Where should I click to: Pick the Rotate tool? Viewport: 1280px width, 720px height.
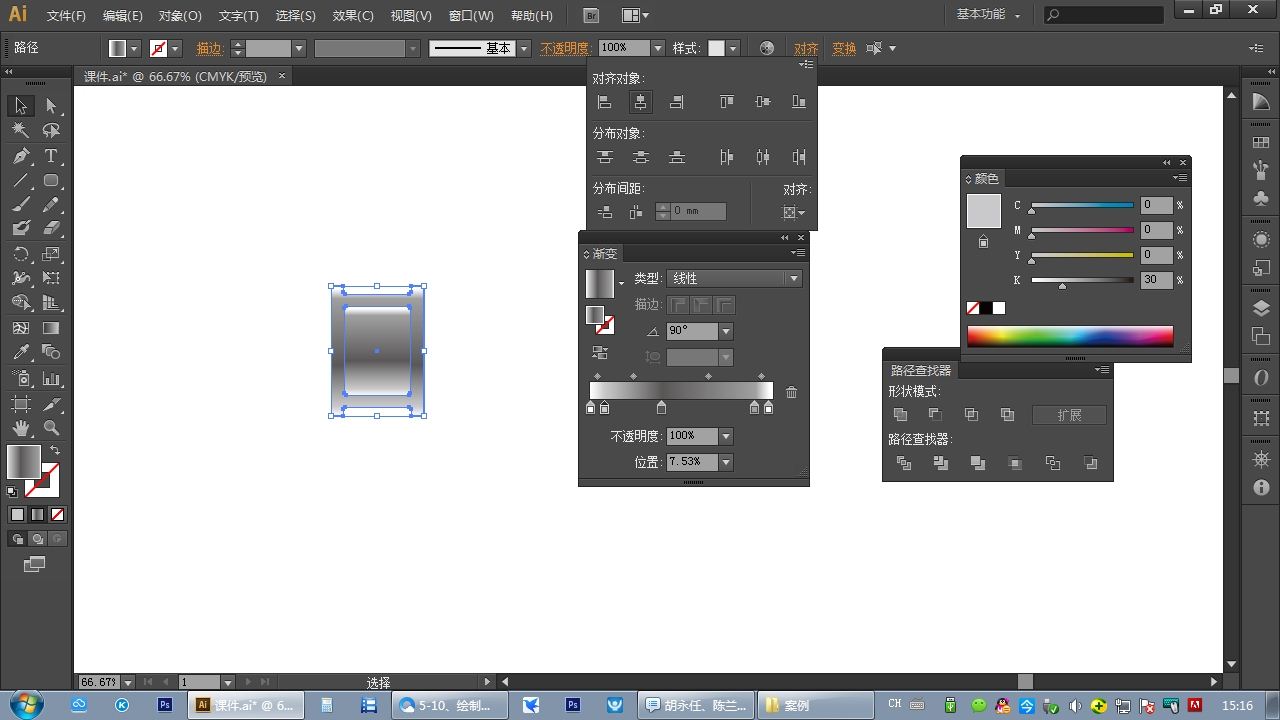click(21, 254)
